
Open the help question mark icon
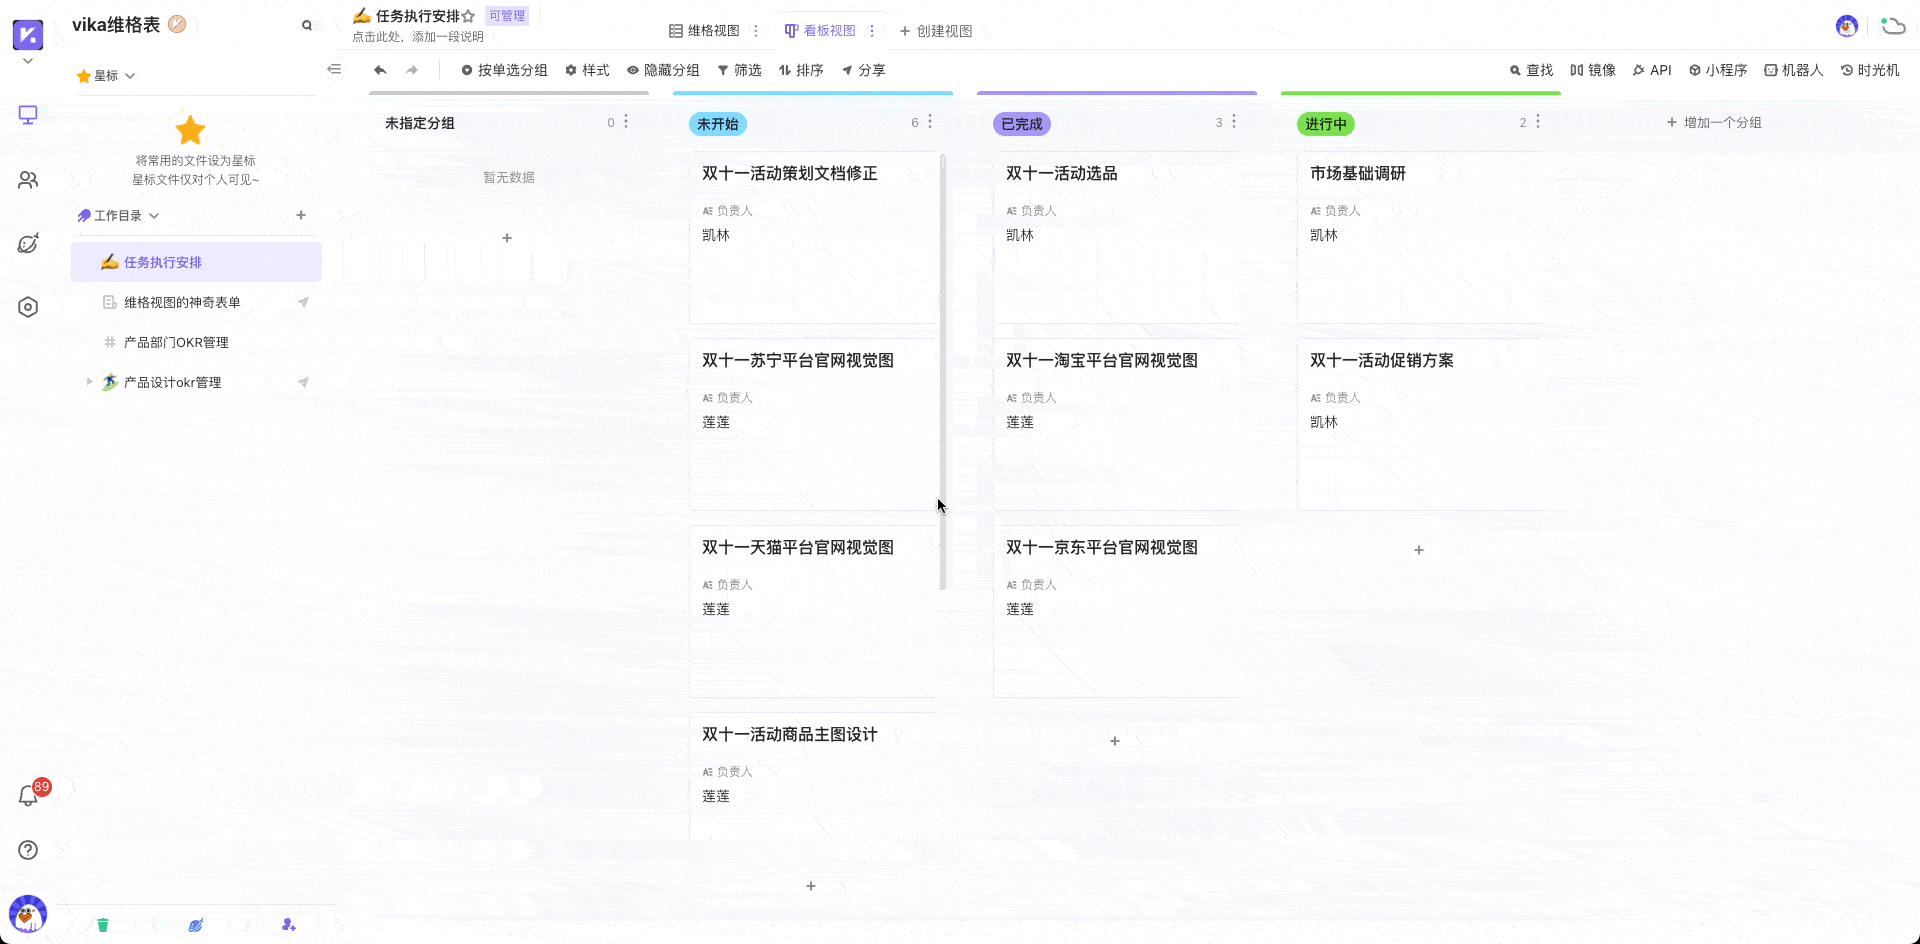tap(28, 850)
